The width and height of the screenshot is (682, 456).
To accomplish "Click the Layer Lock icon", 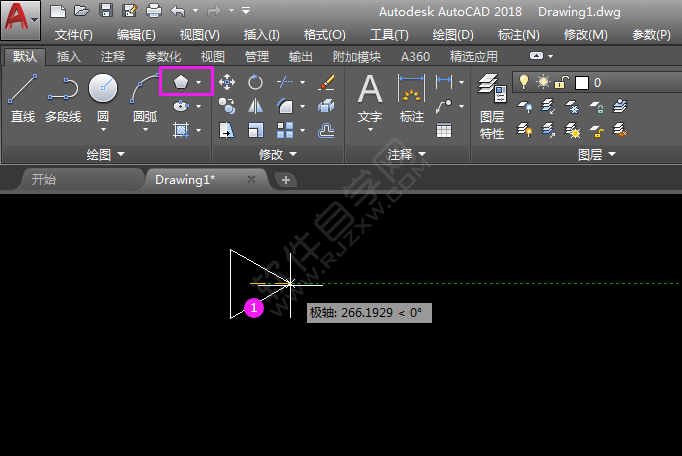I will click(x=596, y=106).
